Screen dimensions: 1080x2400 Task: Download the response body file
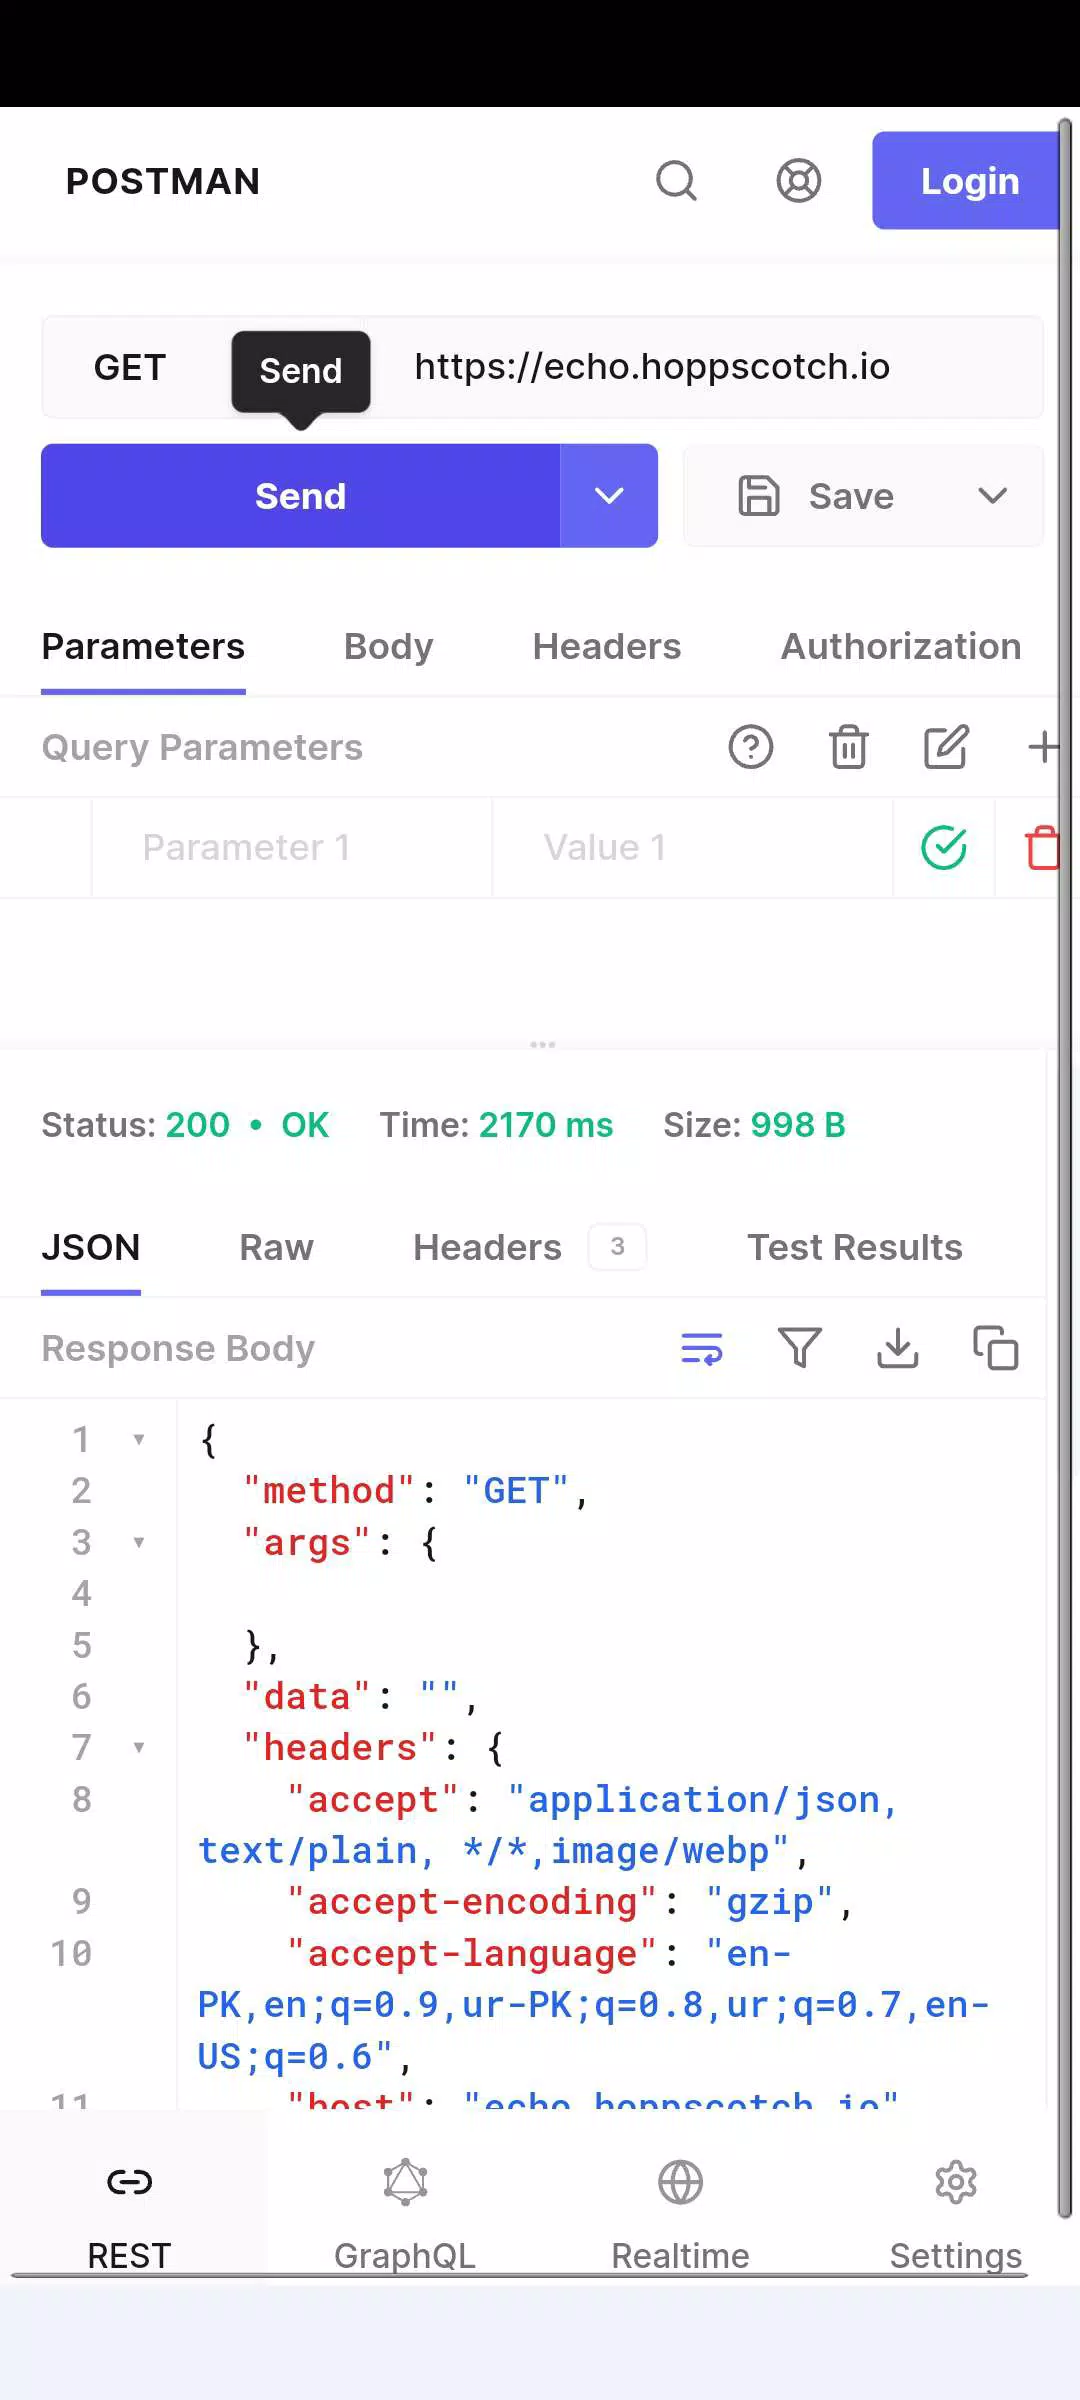(x=897, y=1348)
